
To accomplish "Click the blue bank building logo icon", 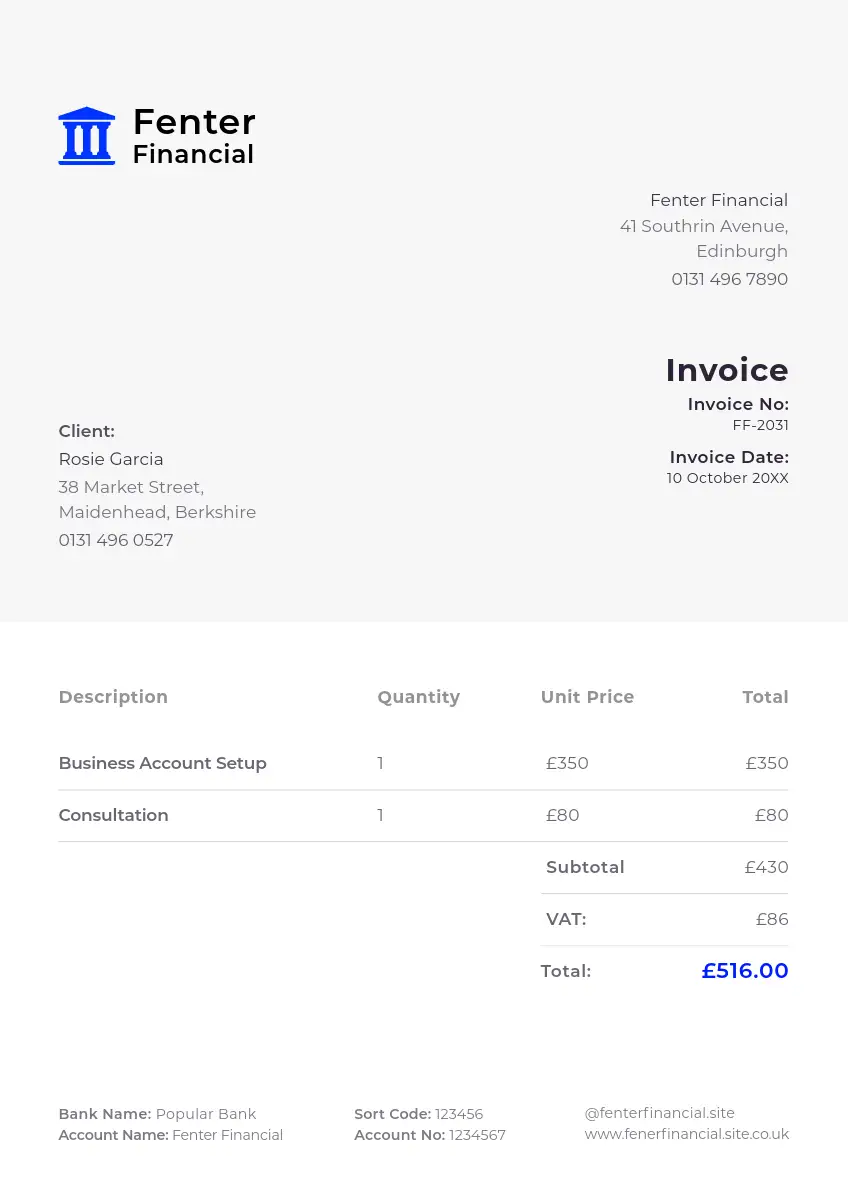I will tap(87, 136).
